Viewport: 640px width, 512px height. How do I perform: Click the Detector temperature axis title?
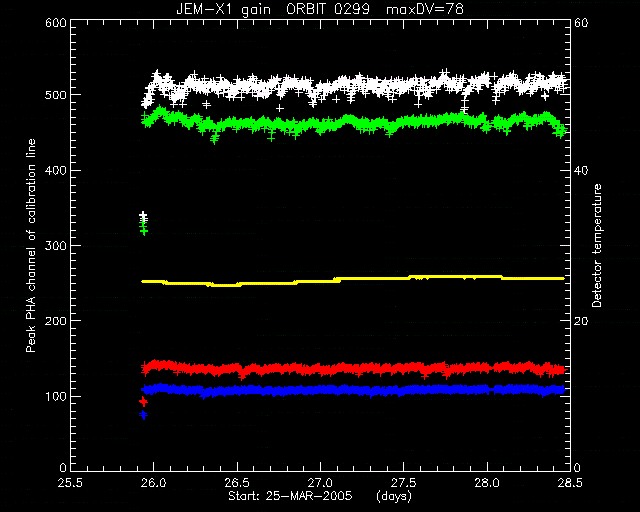(597, 246)
